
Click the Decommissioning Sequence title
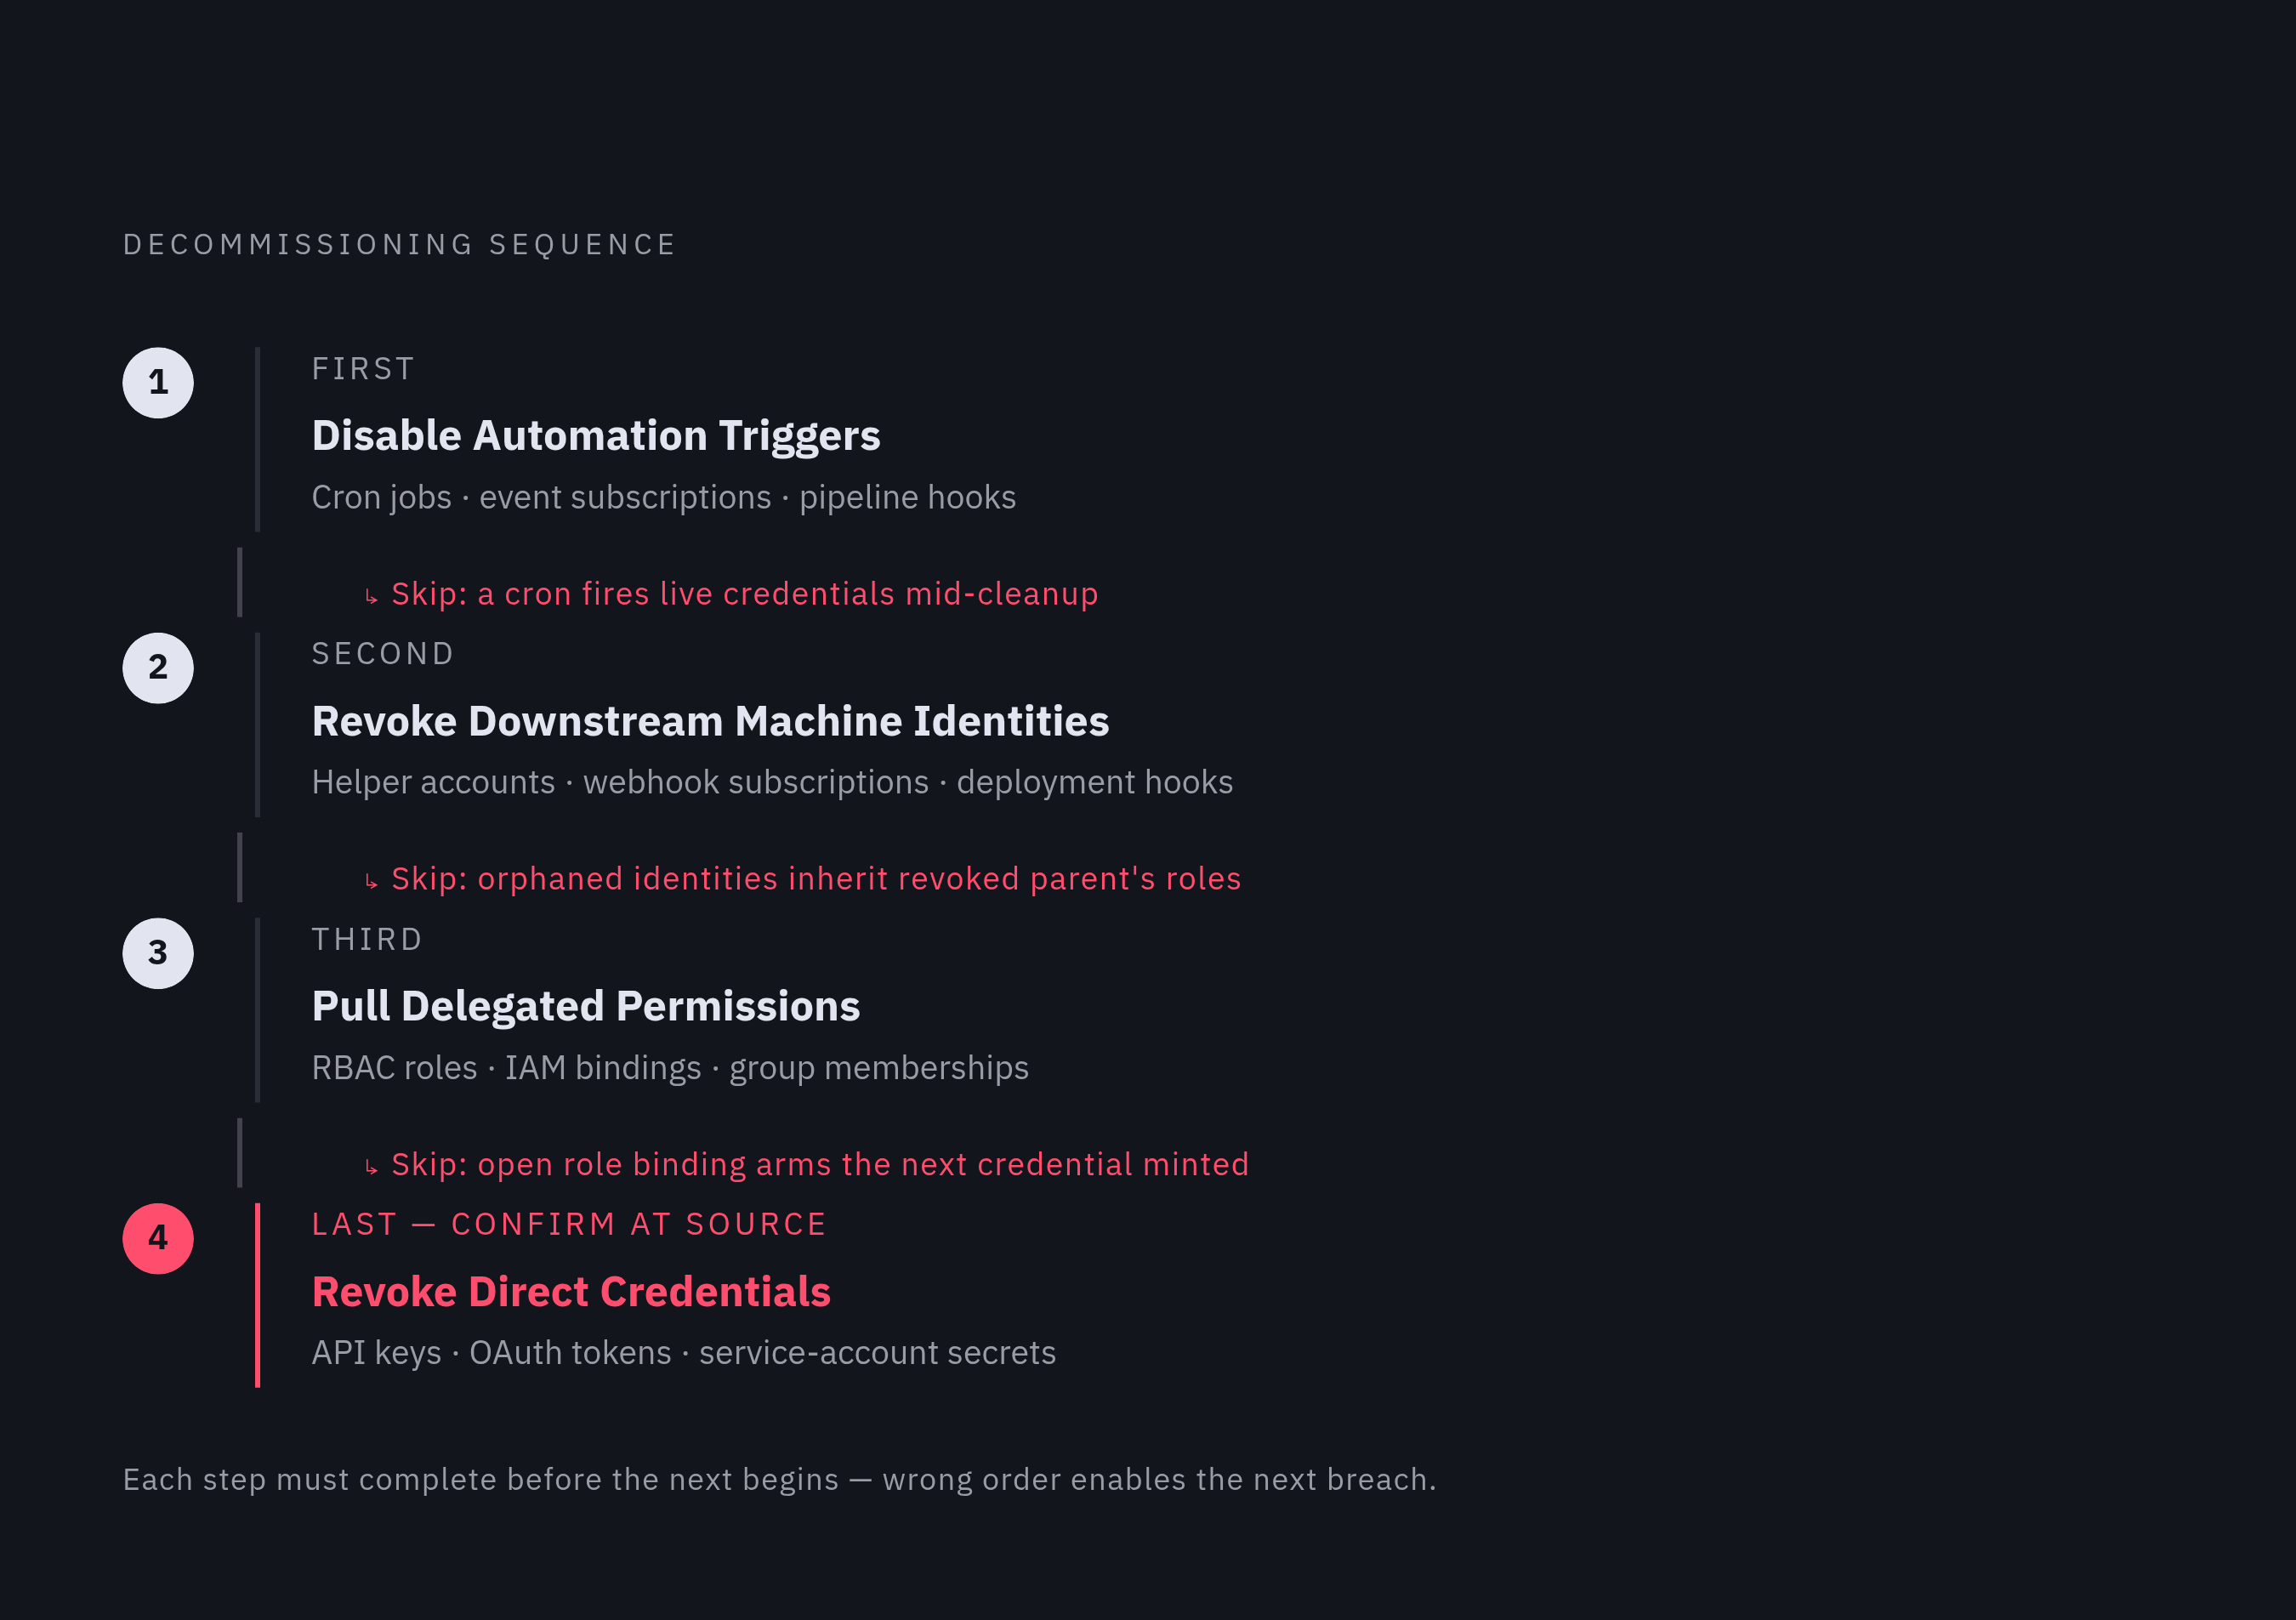(399, 245)
